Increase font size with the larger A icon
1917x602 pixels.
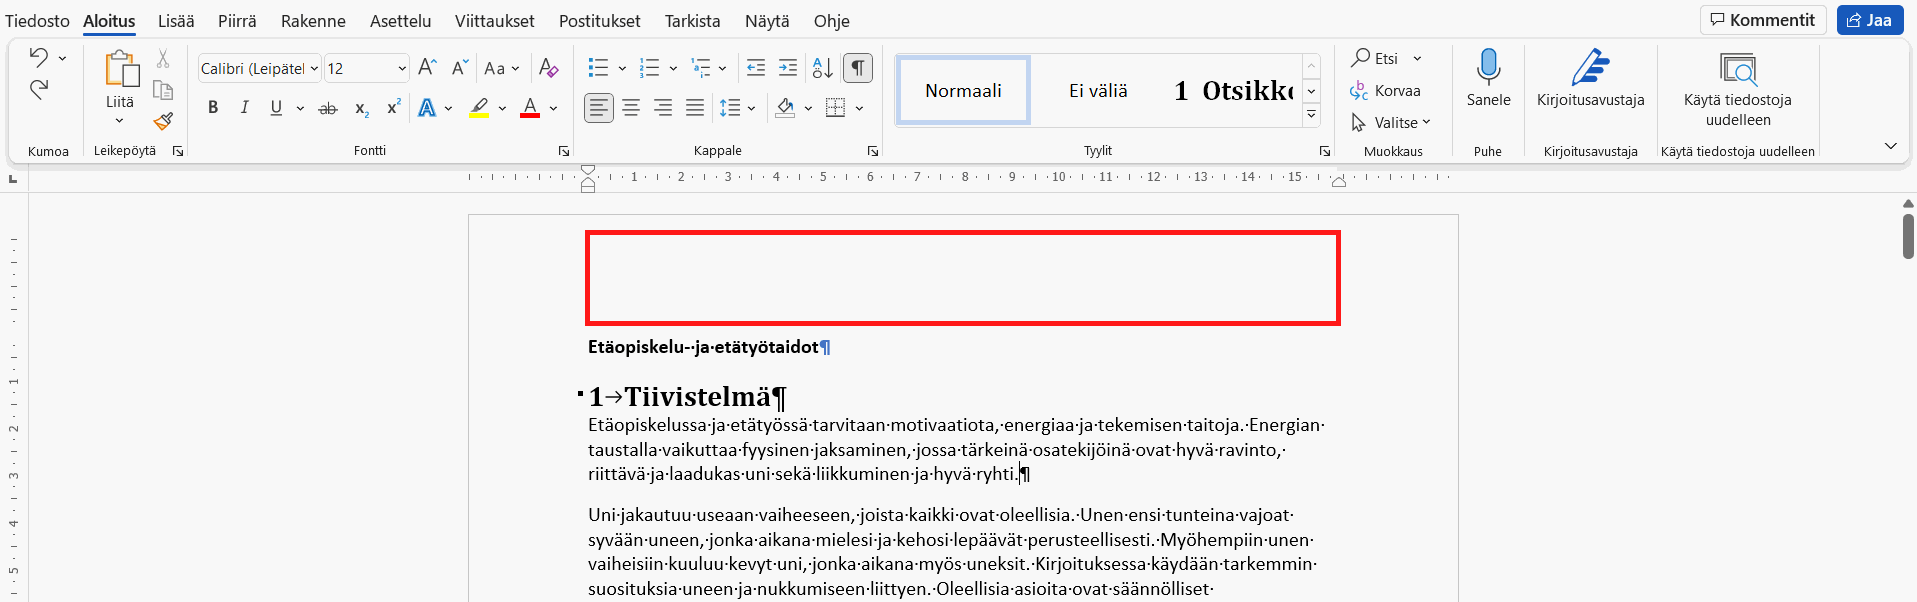pyautogui.click(x=427, y=68)
